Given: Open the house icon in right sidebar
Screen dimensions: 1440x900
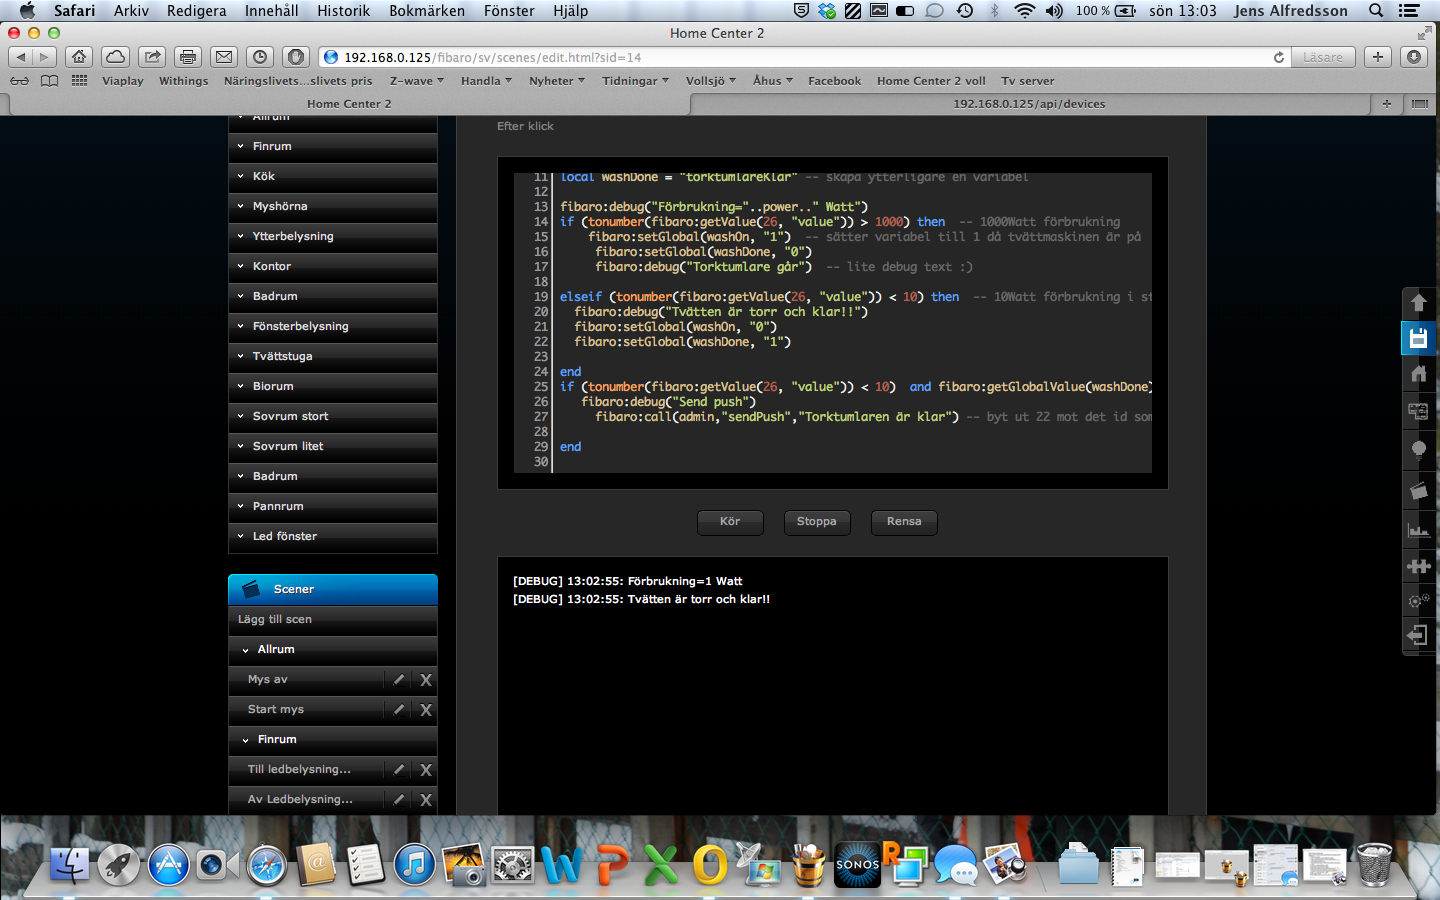Looking at the screenshot, I should (x=1418, y=373).
